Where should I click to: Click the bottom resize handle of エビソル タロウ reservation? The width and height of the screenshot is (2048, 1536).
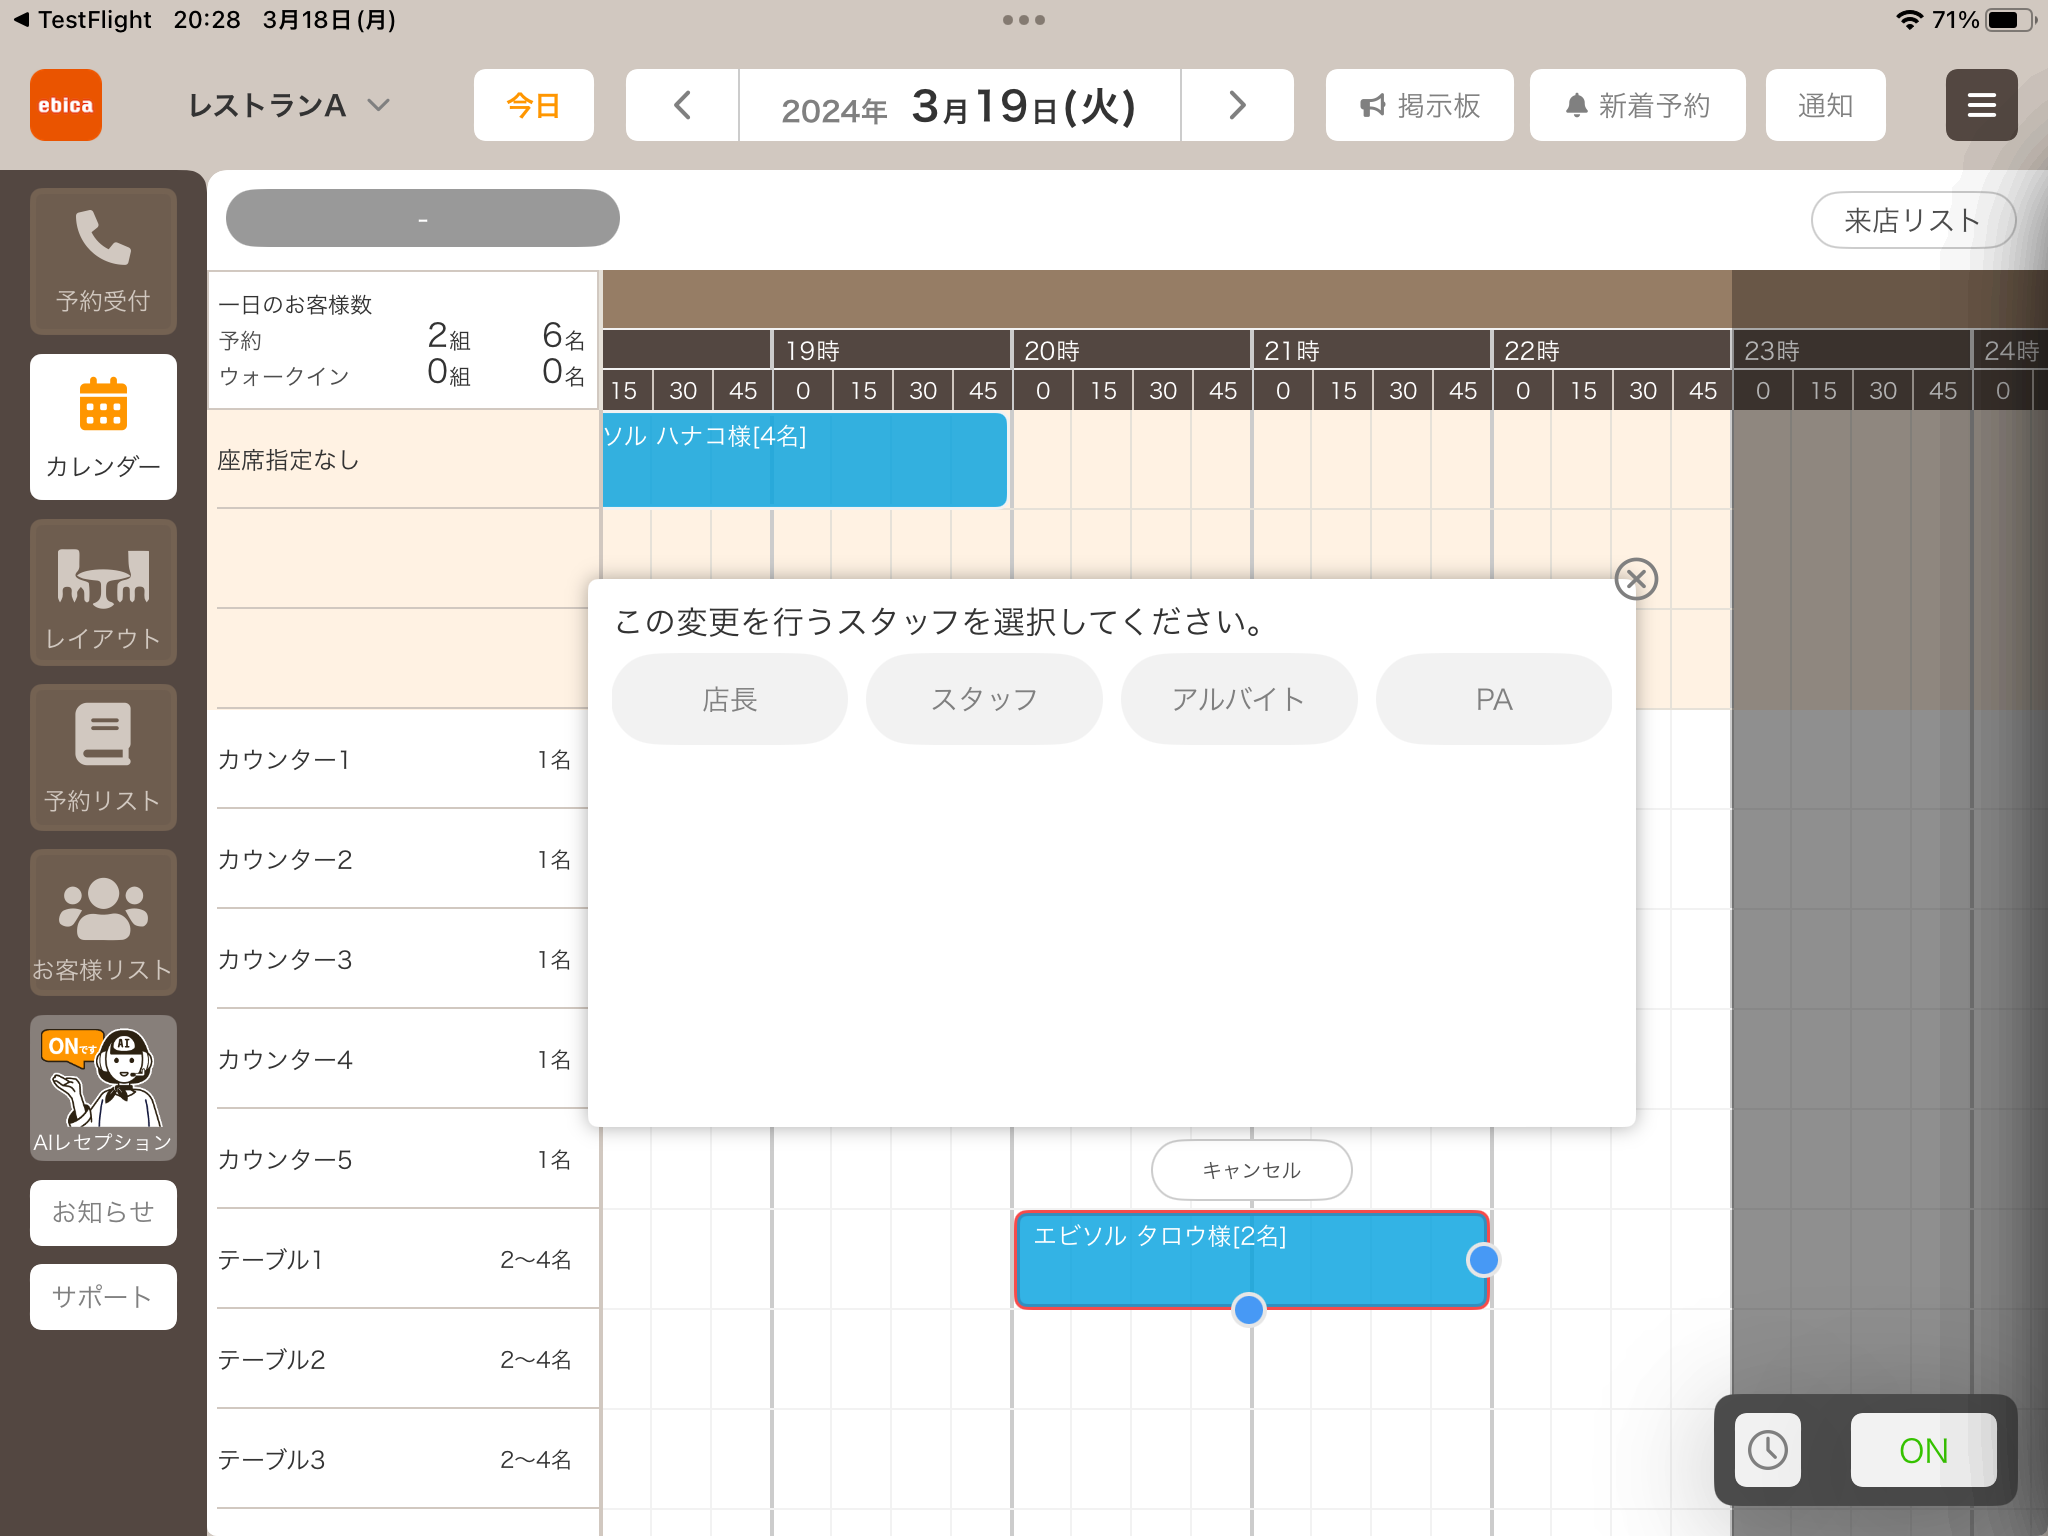(x=1248, y=1309)
